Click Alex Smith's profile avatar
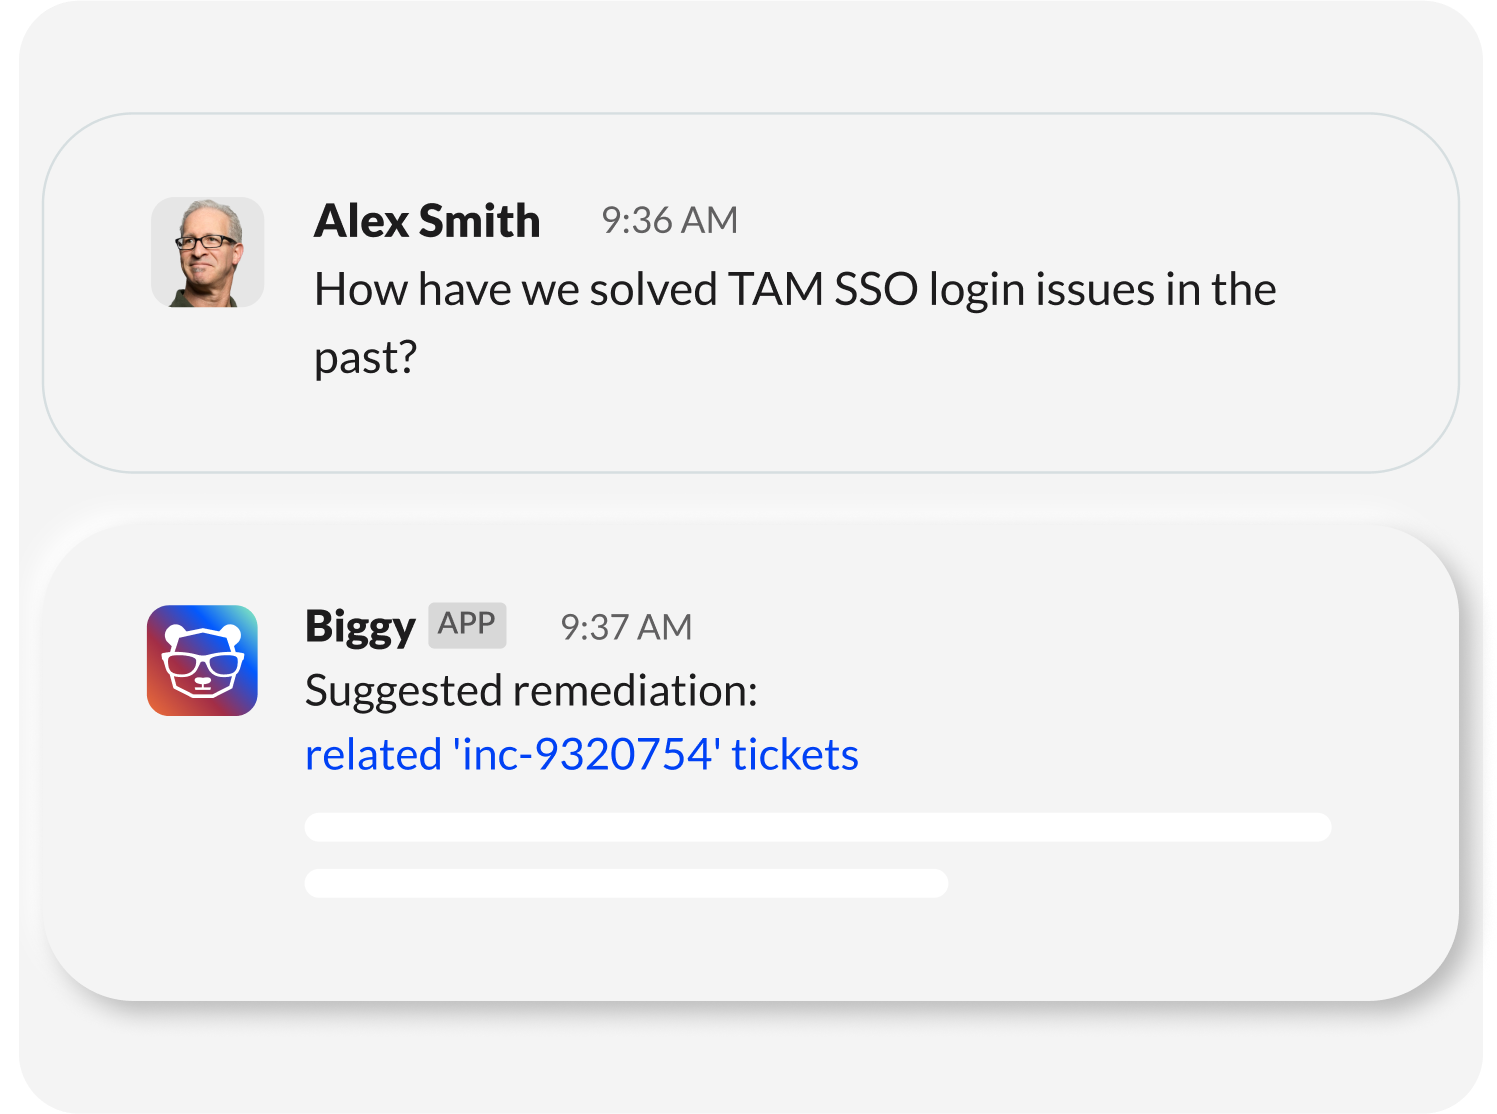 (x=208, y=252)
